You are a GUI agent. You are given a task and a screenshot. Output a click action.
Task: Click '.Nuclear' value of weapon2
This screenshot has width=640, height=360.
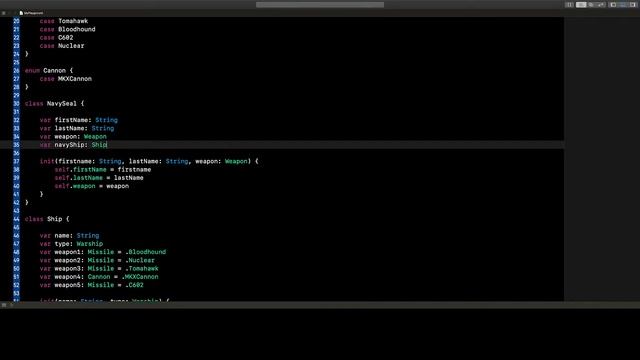140,260
